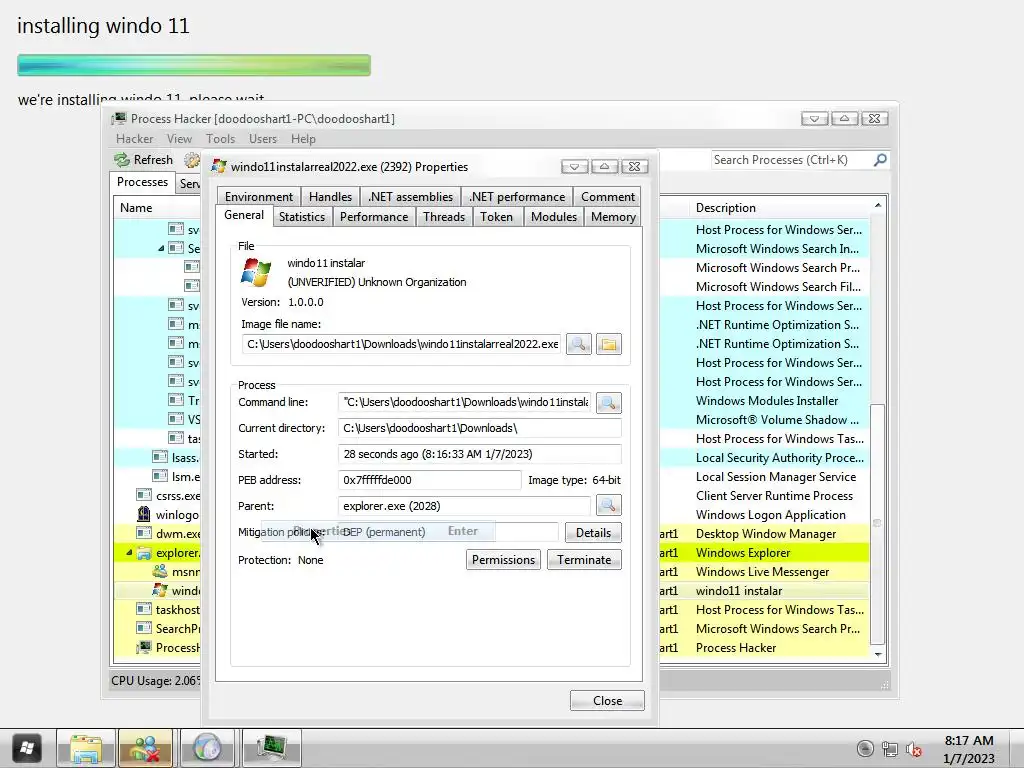
Task: Click the Current directory field
Action: click(479, 428)
